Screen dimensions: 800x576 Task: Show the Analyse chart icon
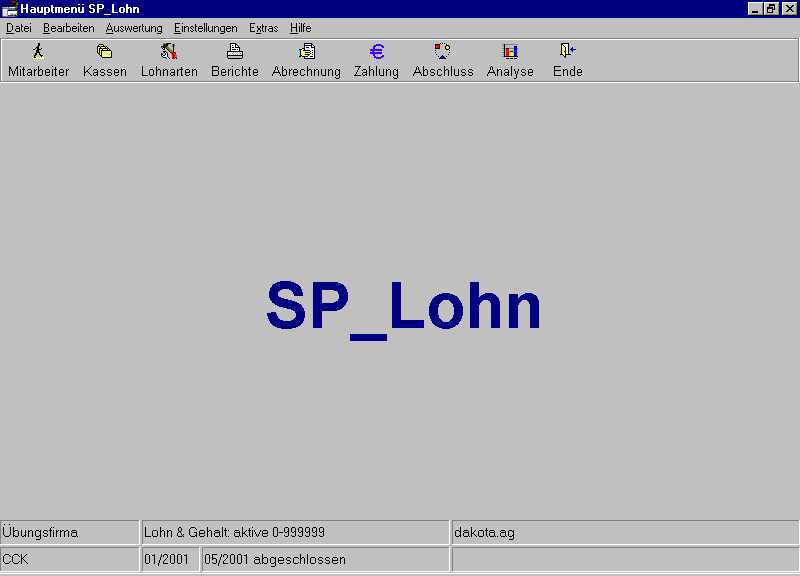(x=510, y=52)
